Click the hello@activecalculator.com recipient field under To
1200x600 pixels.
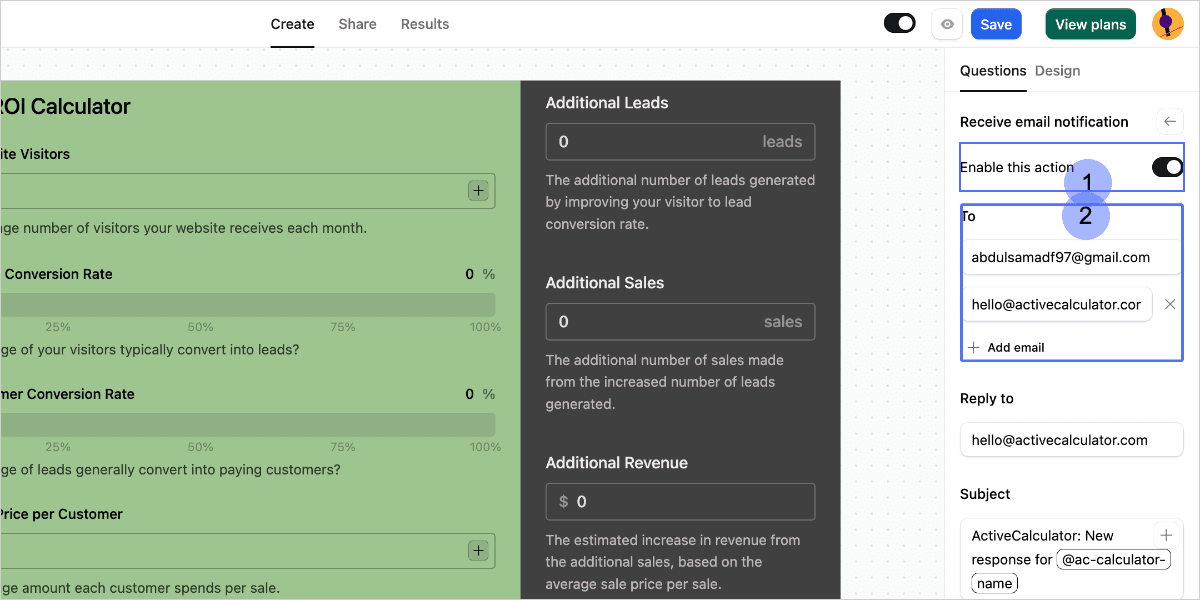pos(1058,304)
